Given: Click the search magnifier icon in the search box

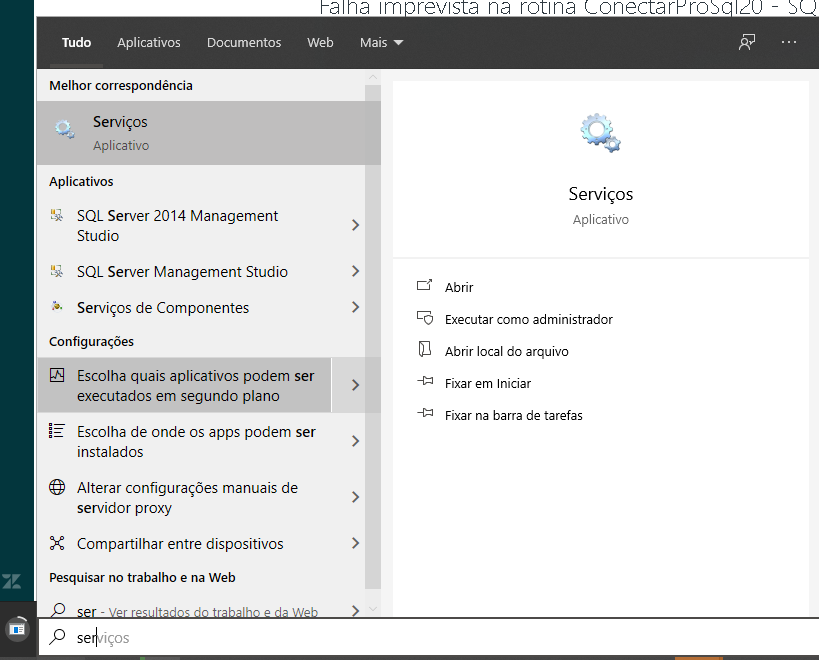Looking at the screenshot, I should point(57,637).
